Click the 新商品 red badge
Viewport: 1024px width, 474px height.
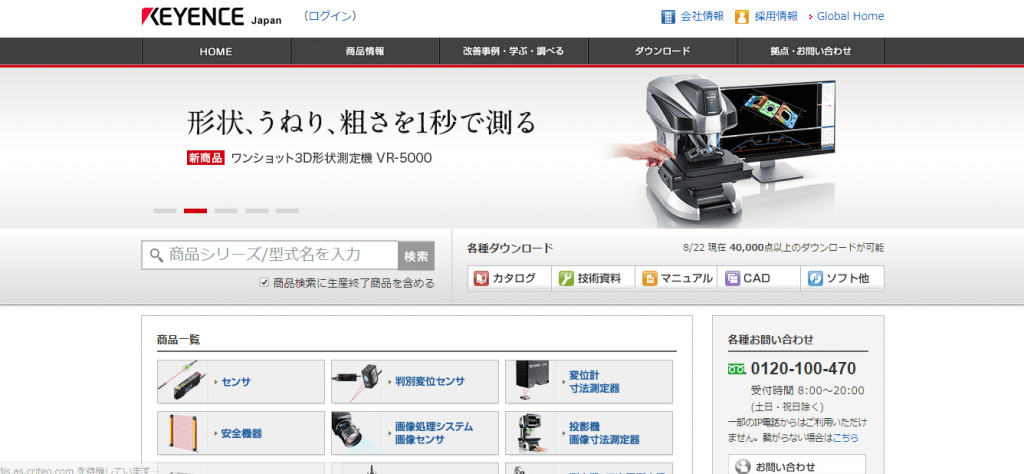[206, 157]
